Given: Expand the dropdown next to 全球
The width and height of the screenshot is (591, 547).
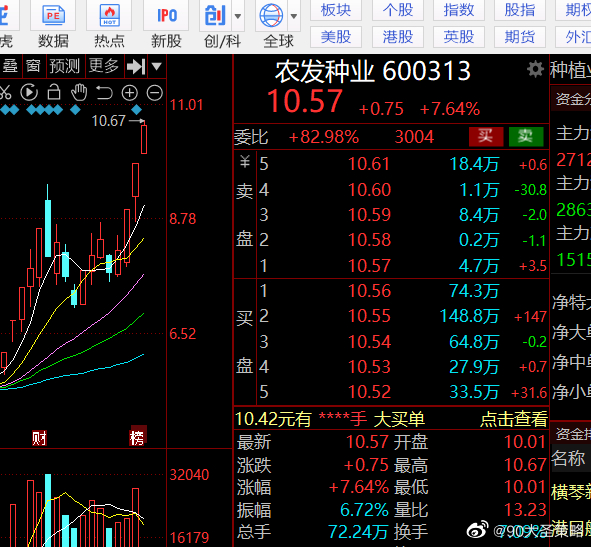Looking at the screenshot, I should [x=294, y=16].
